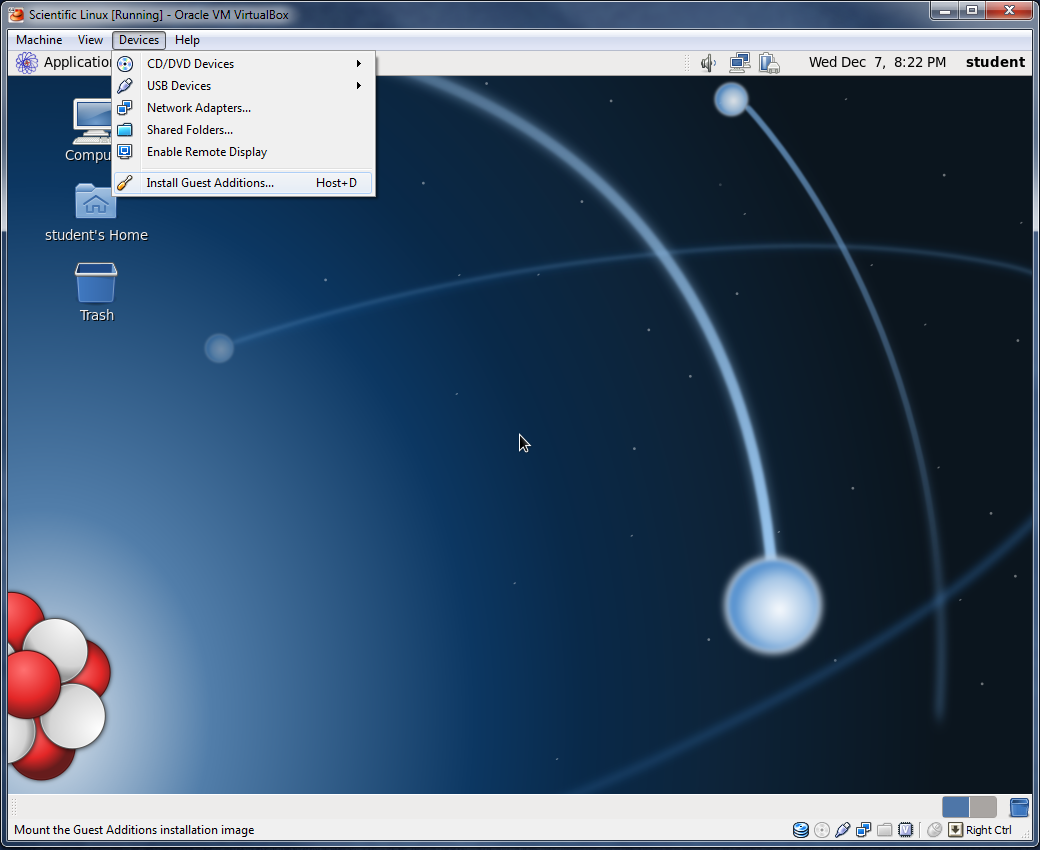
Task: Click the date and time clock
Action: pos(877,62)
